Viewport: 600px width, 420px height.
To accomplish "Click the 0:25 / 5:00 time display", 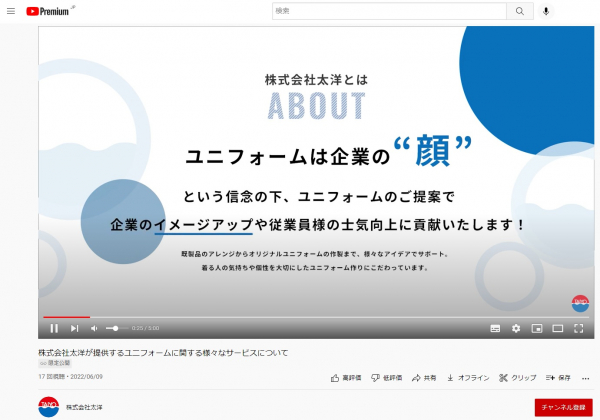I will [145, 328].
